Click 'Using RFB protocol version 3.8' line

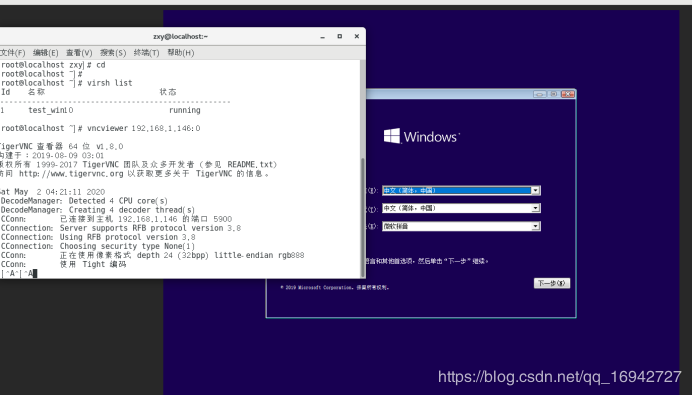pyautogui.click(x=128, y=237)
